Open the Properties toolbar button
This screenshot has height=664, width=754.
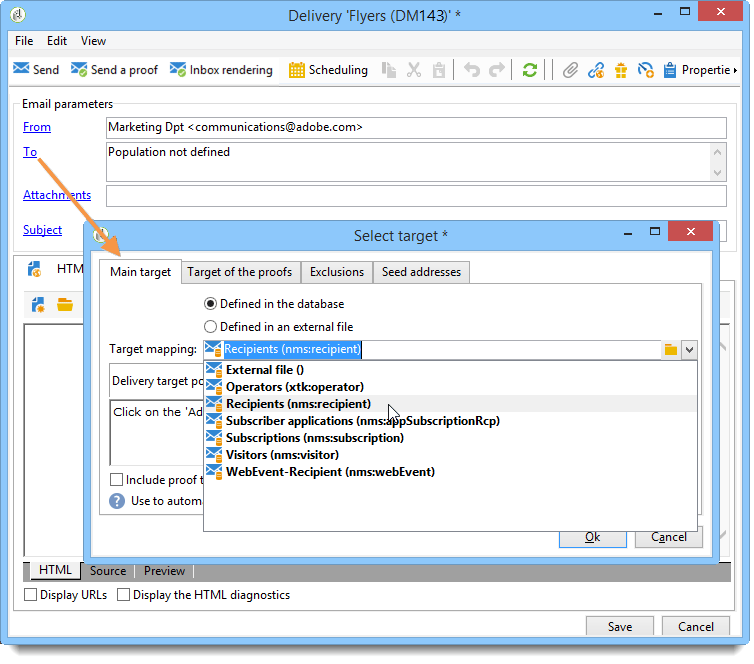tap(700, 70)
